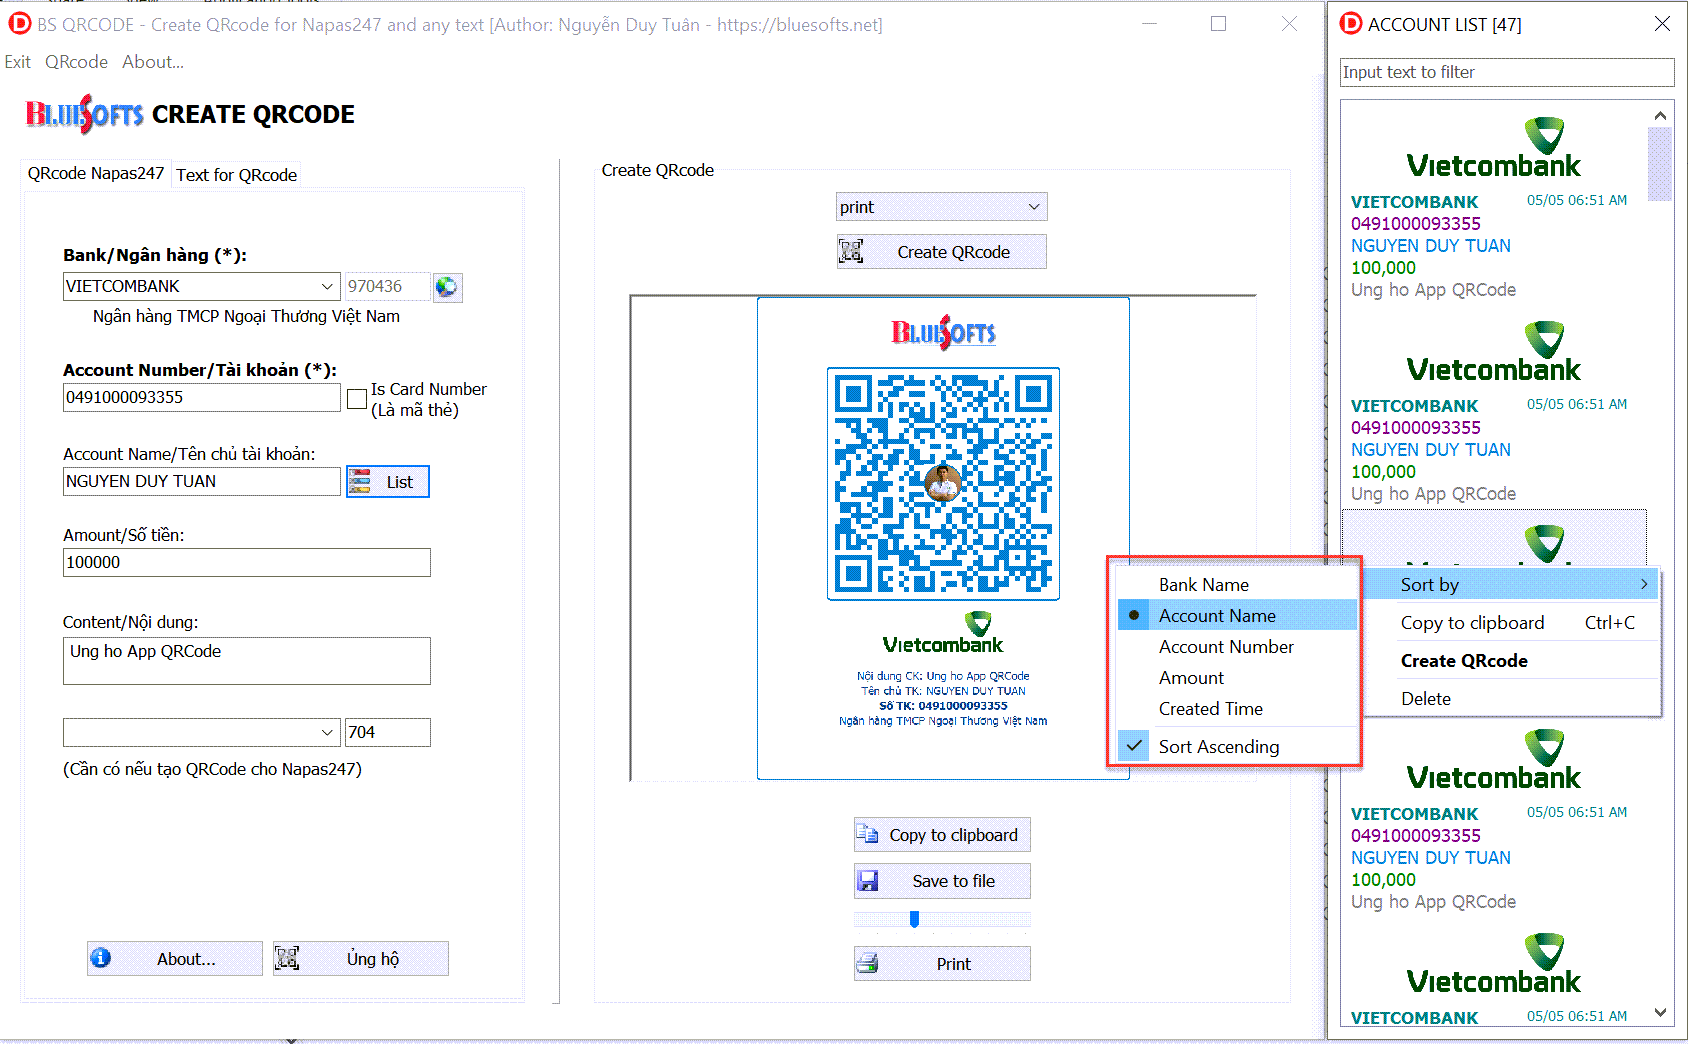Click the field showing 704
Screen dimensions: 1688x1044
point(388,732)
